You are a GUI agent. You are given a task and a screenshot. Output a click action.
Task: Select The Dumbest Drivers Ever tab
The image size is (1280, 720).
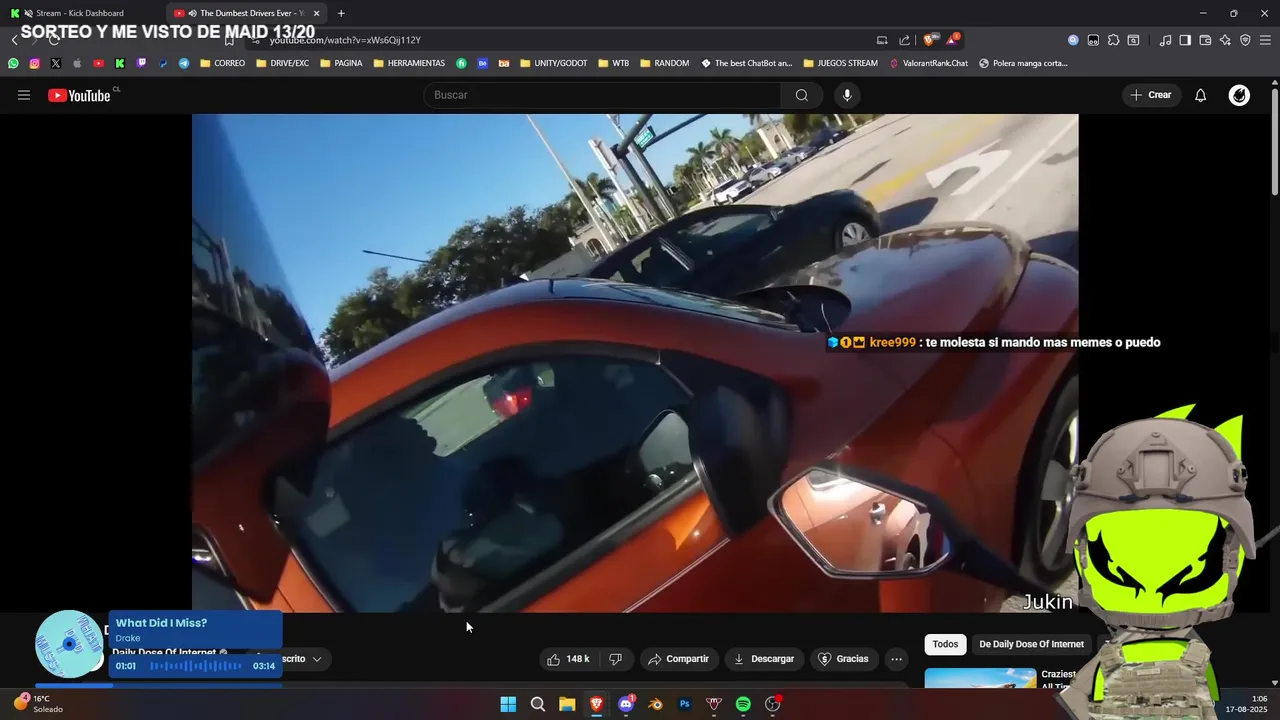coord(247,13)
